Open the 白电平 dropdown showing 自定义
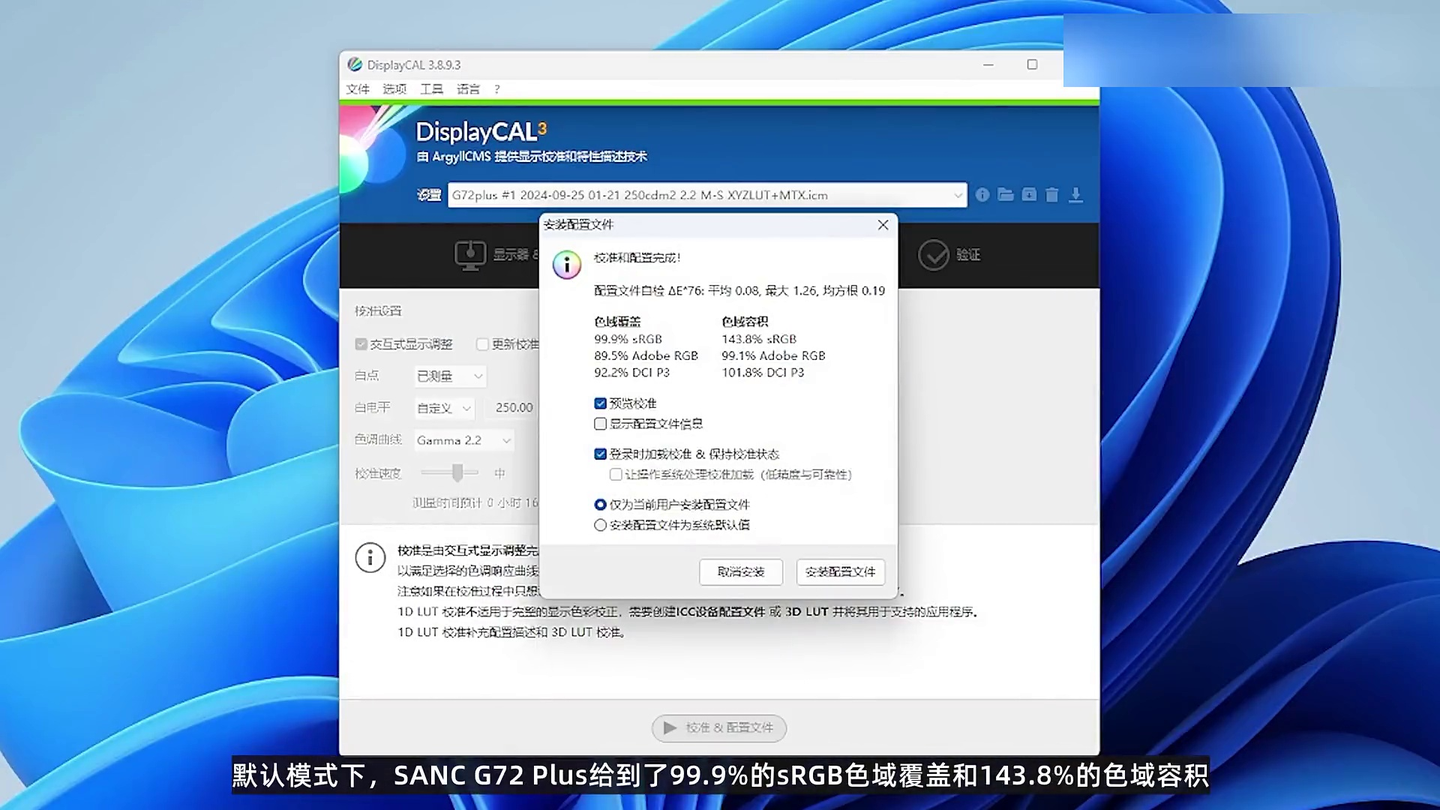1440x810 pixels. tap(444, 408)
